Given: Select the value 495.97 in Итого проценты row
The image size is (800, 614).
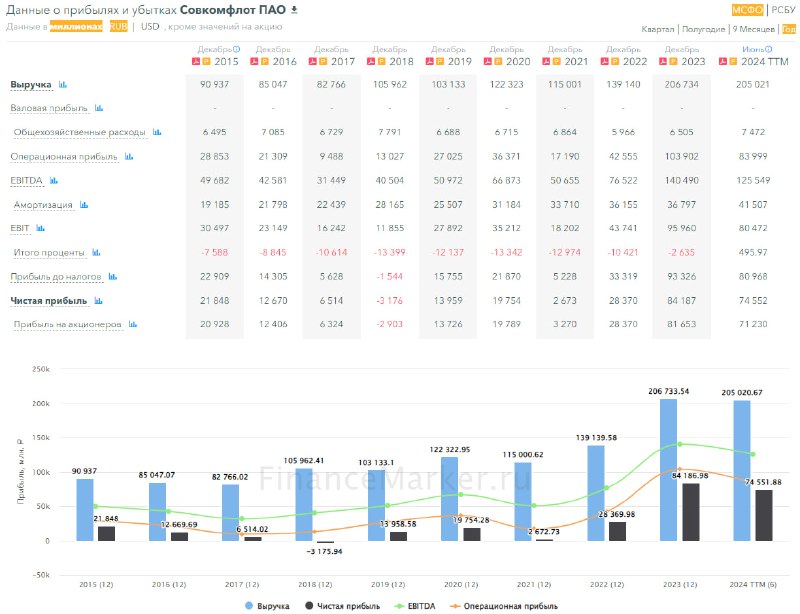Looking at the screenshot, I should (x=753, y=252).
